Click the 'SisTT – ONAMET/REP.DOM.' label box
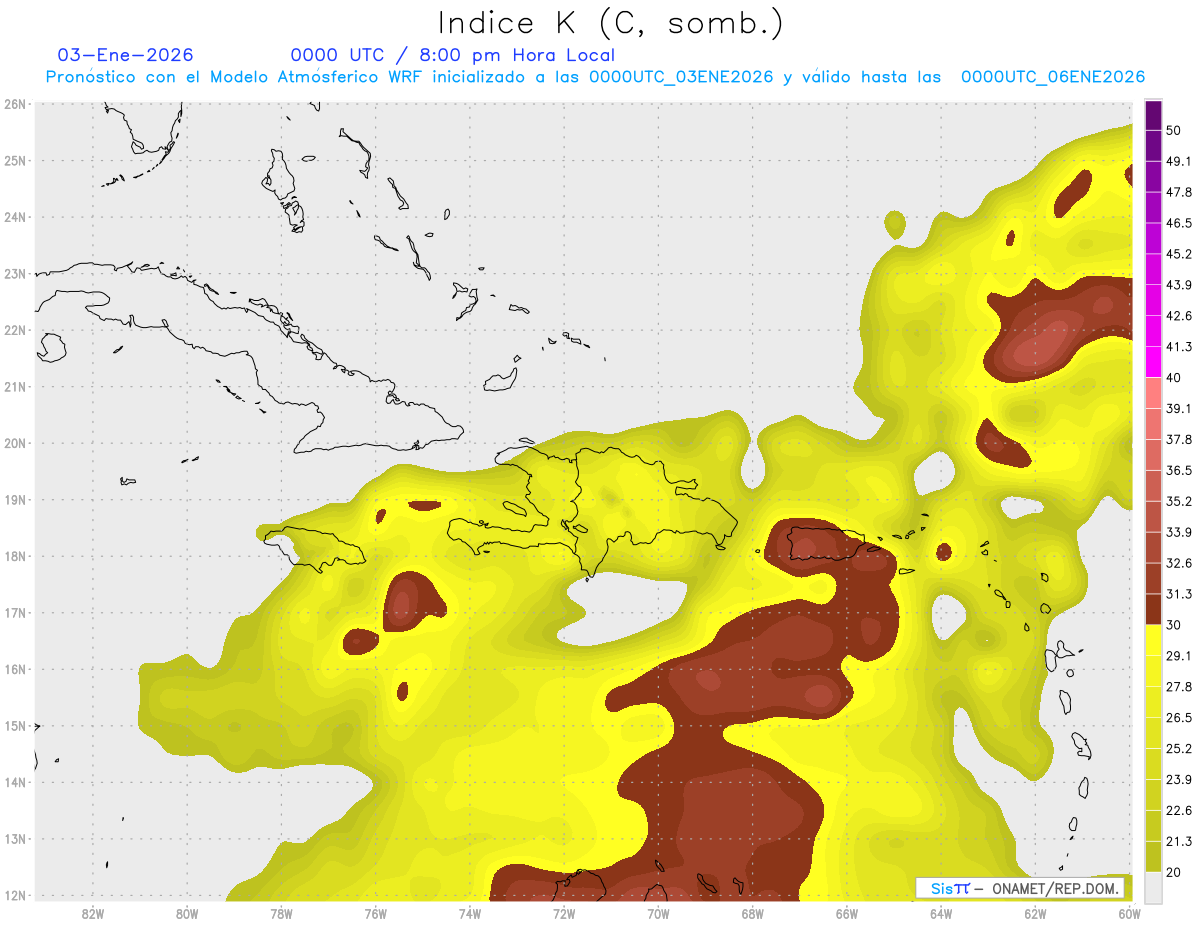Image resolution: width=1200 pixels, height=927 pixels. point(1019,888)
